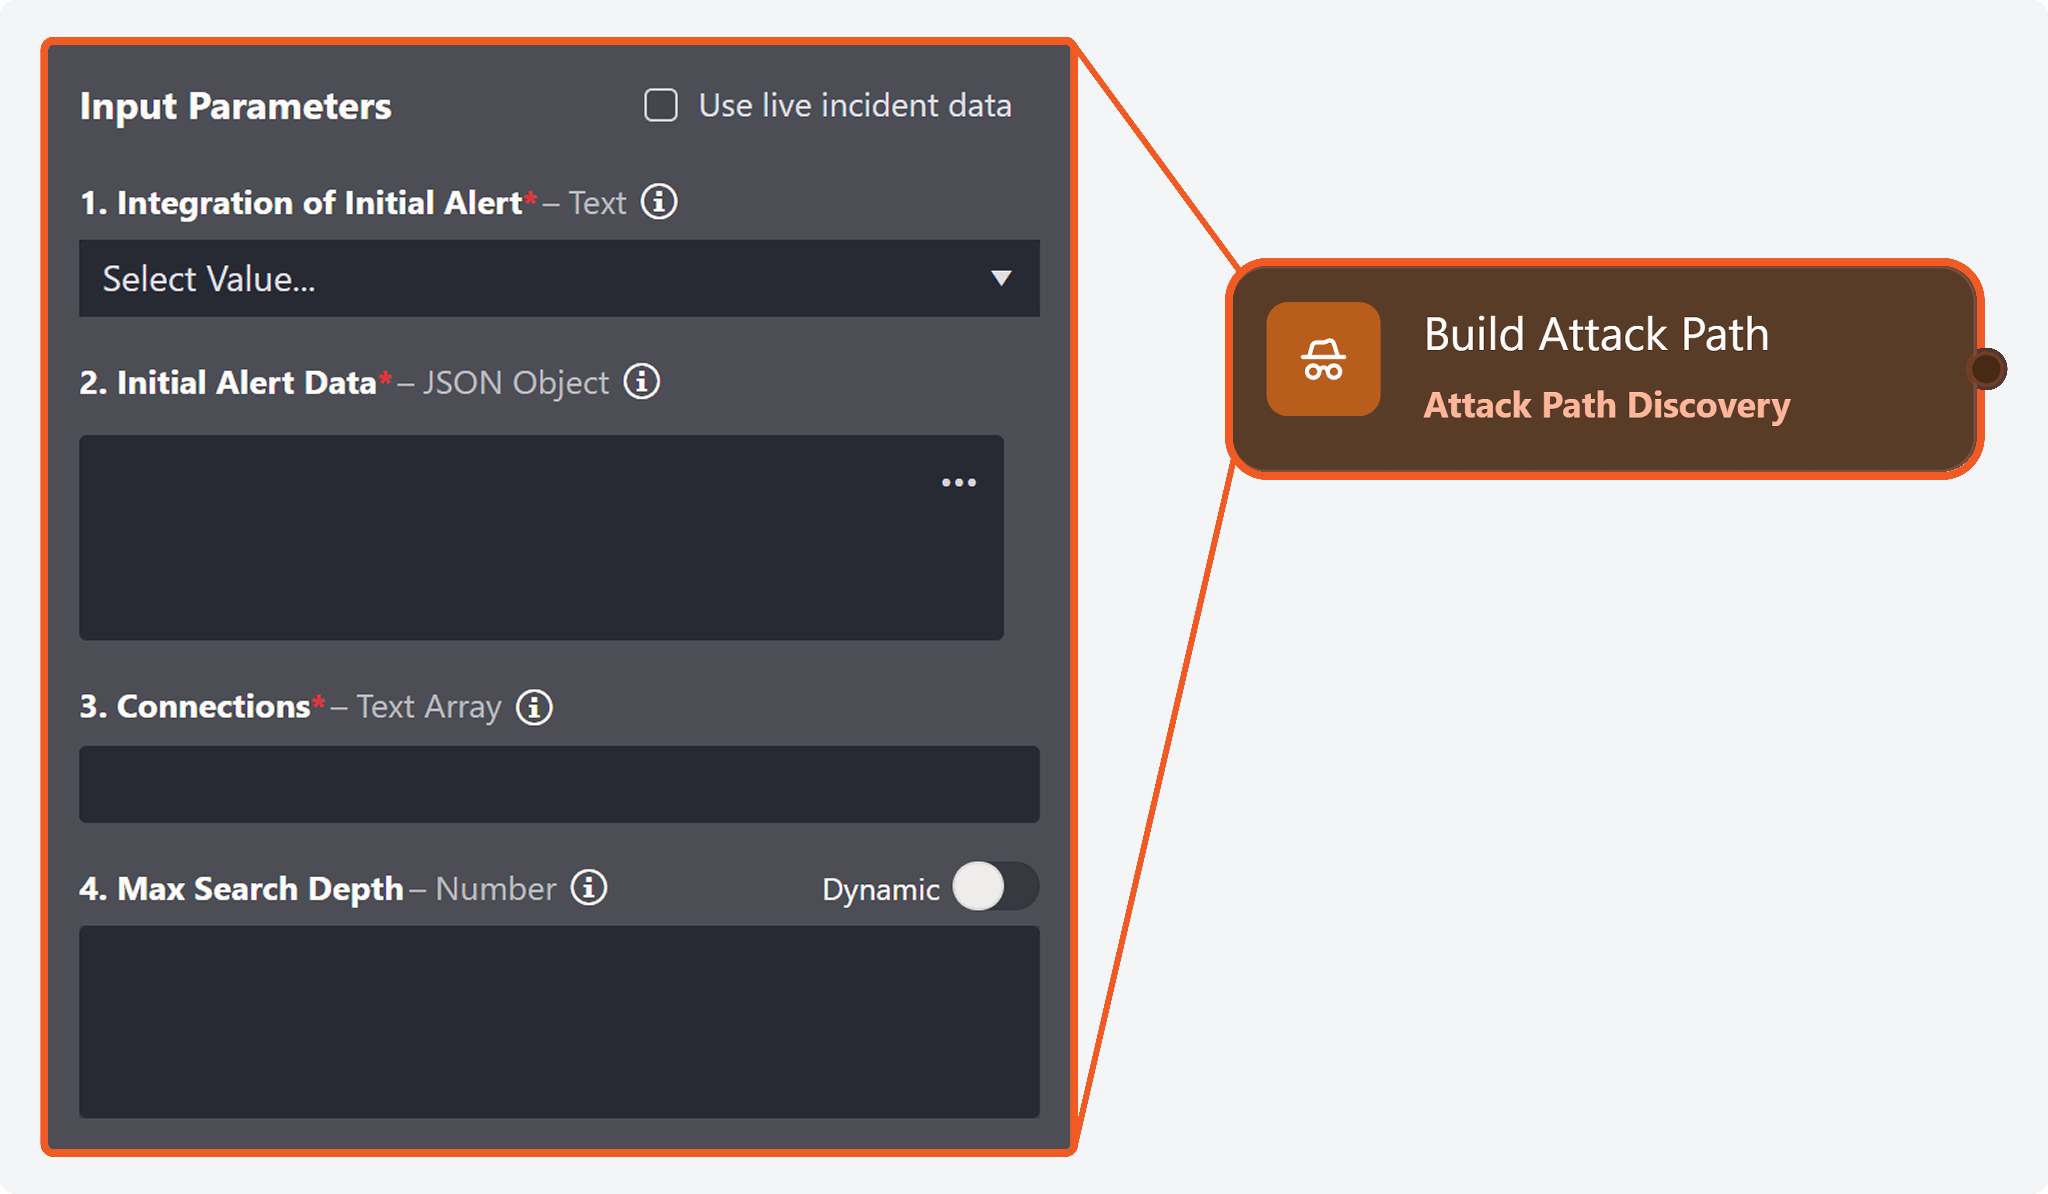Toggle the Dynamic switch on

[995, 887]
